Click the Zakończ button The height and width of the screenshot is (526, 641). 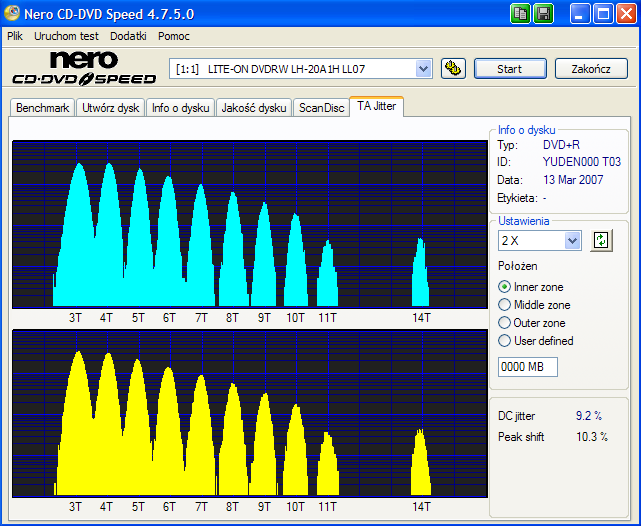[591, 69]
